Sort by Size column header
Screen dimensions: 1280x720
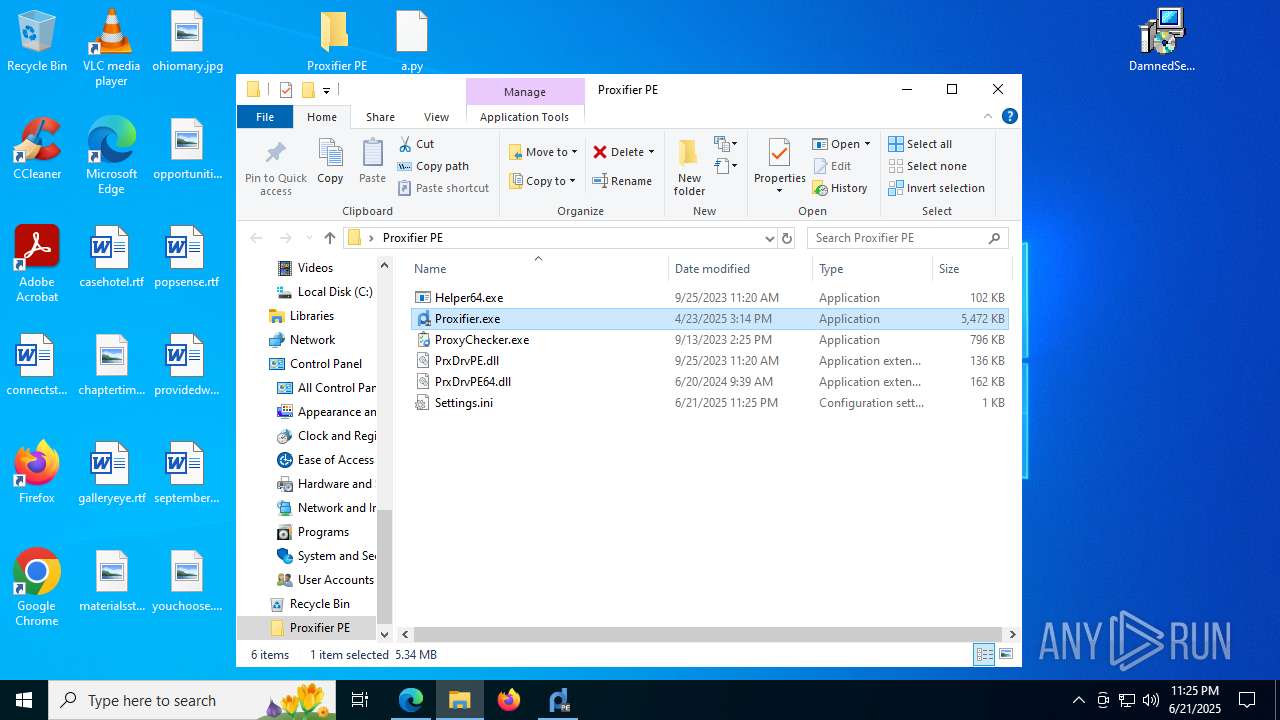click(972, 269)
